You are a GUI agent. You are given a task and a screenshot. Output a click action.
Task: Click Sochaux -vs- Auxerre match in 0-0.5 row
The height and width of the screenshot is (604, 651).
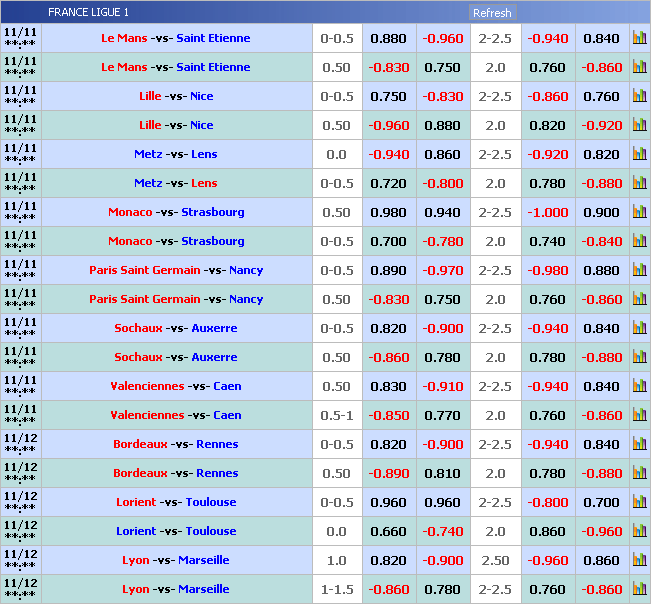[176, 329]
